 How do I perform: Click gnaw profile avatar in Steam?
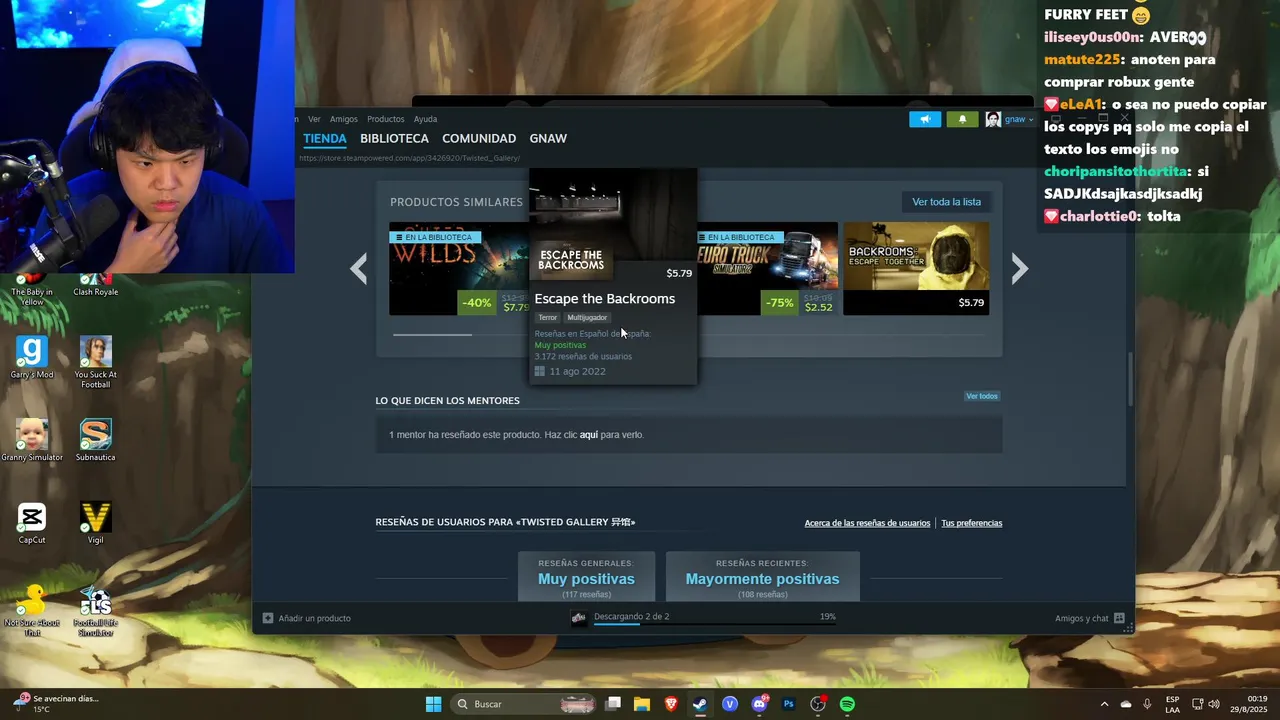pyautogui.click(x=992, y=119)
